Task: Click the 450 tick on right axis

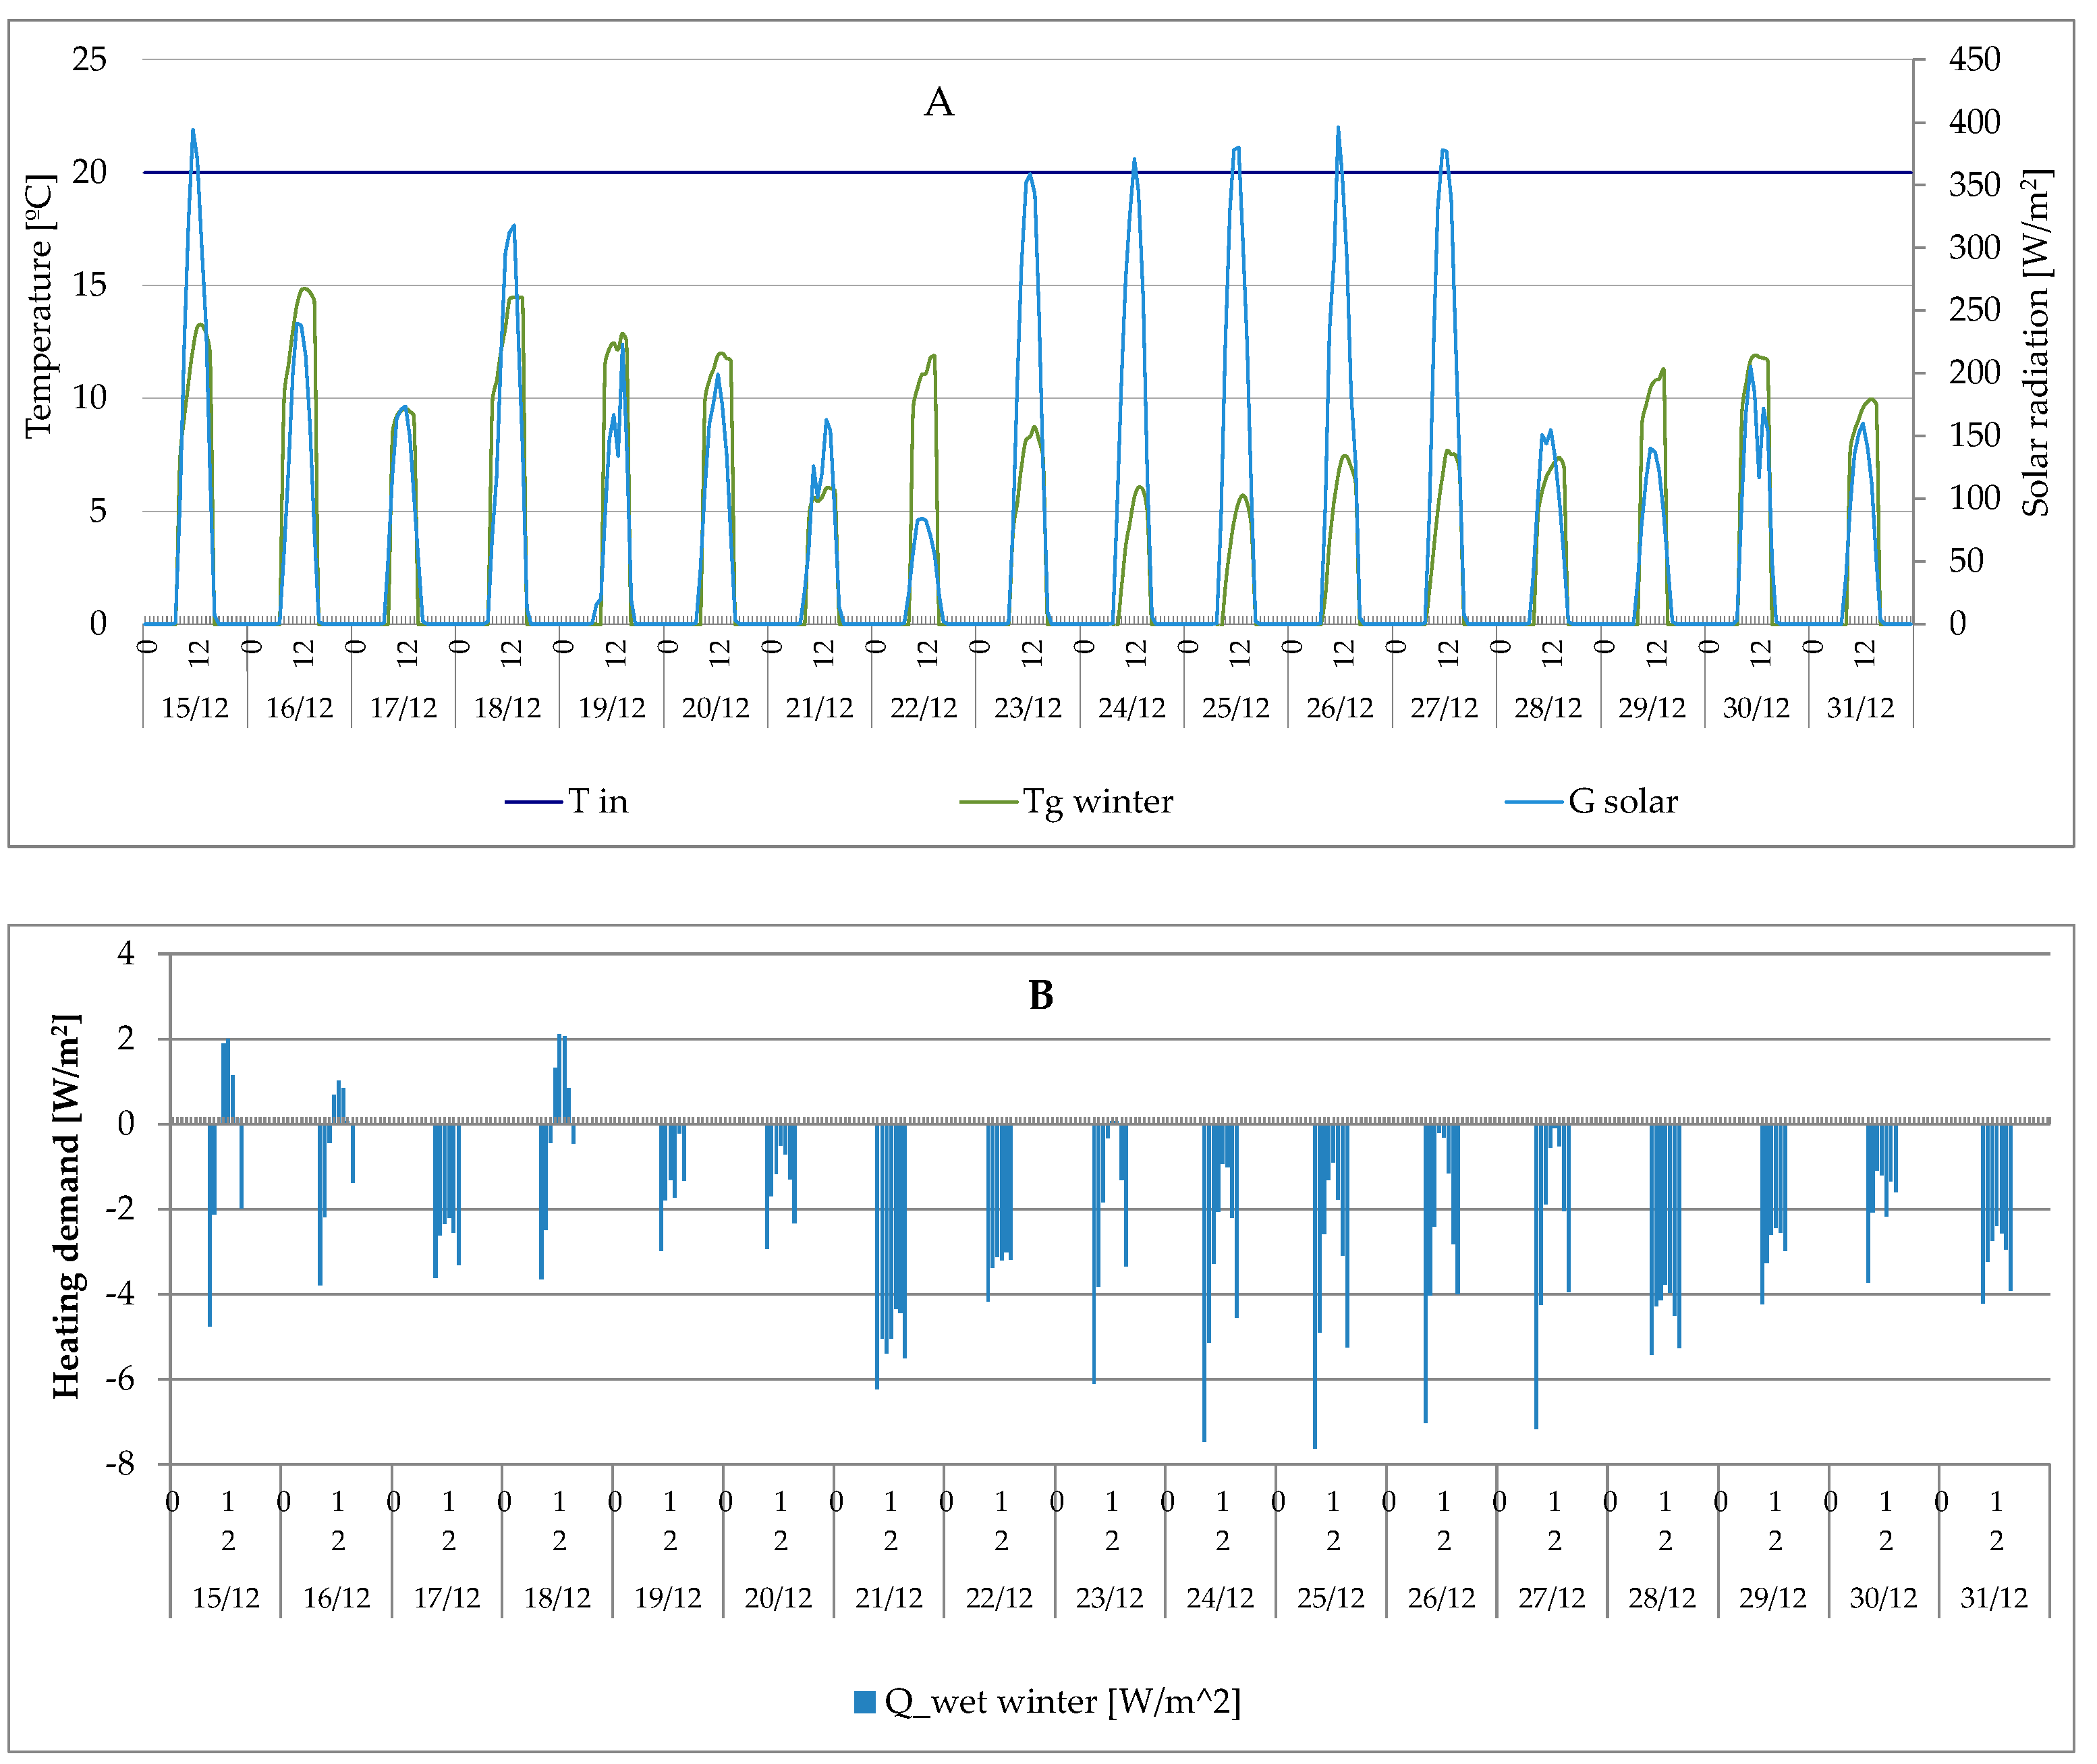Action: click(1974, 60)
